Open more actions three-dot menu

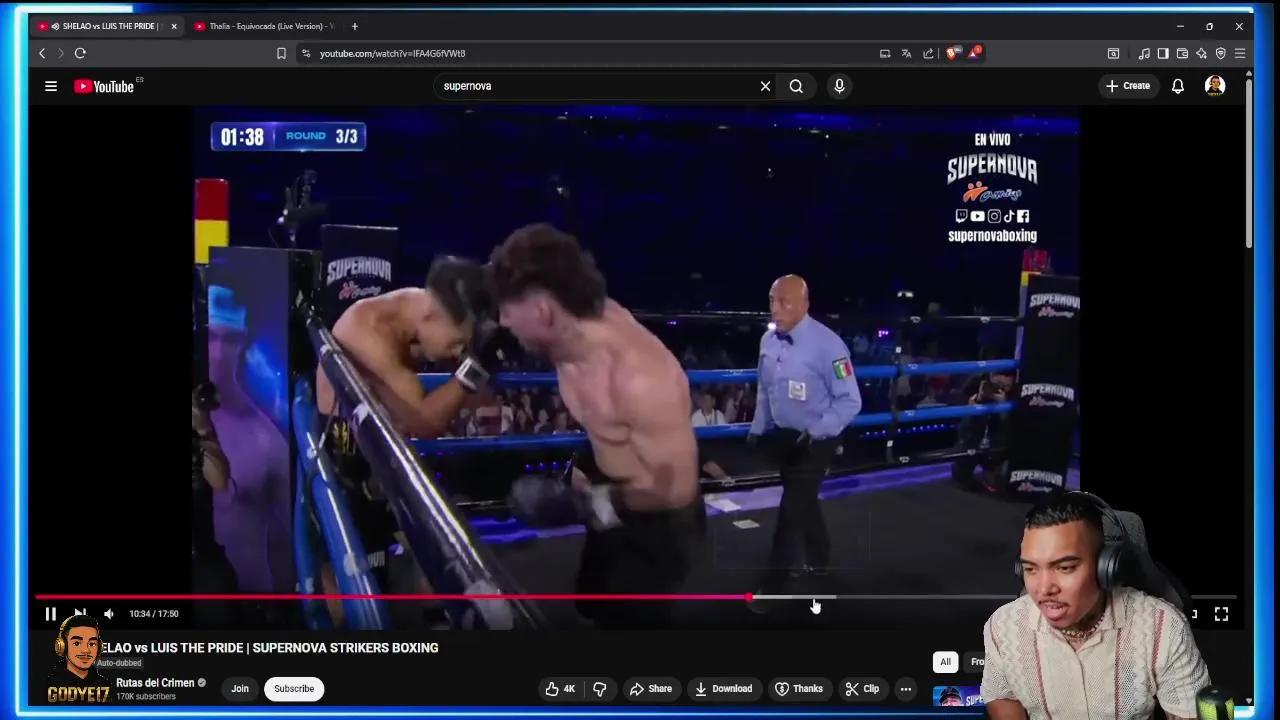click(x=905, y=689)
